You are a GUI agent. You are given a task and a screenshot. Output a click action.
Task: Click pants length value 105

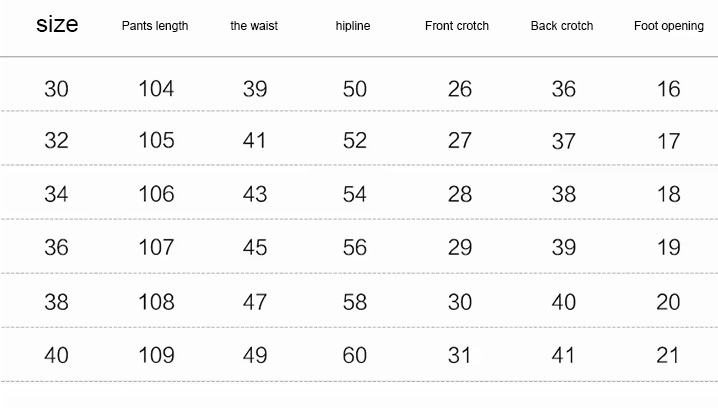[x=156, y=141]
